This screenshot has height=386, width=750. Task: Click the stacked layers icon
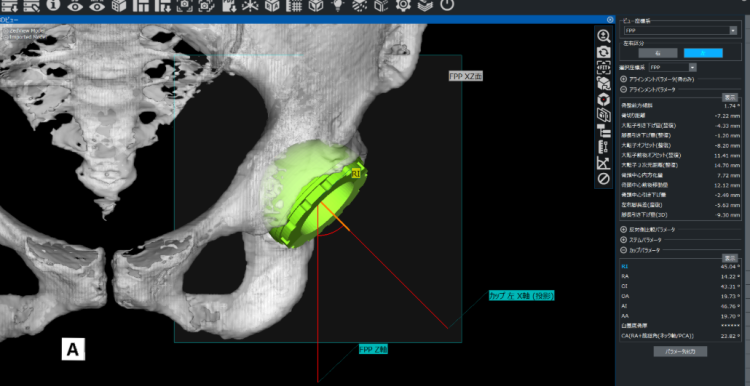coord(425,5)
